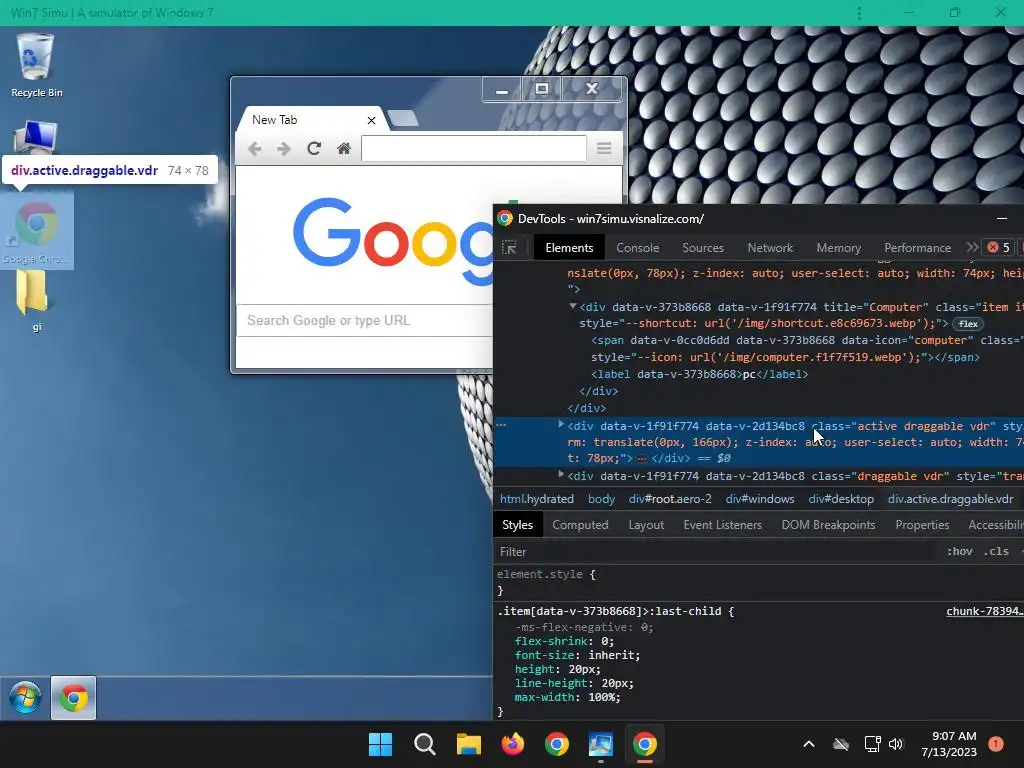Screen dimensions: 1024x768
Task: Switch to the Console tab in DevTools
Action: pyautogui.click(x=637, y=248)
